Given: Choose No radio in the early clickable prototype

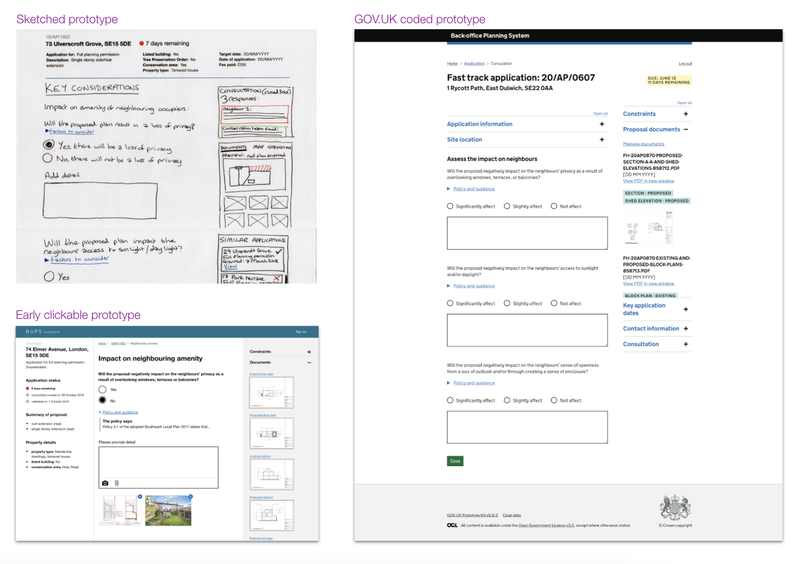Looking at the screenshot, I should (x=103, y=400).
